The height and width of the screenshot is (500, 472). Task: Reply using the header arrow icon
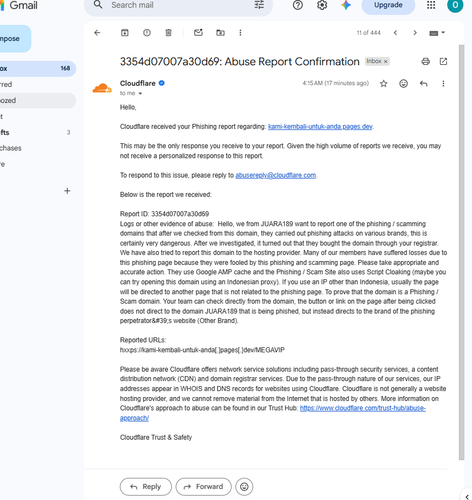(x=424, y=84)
